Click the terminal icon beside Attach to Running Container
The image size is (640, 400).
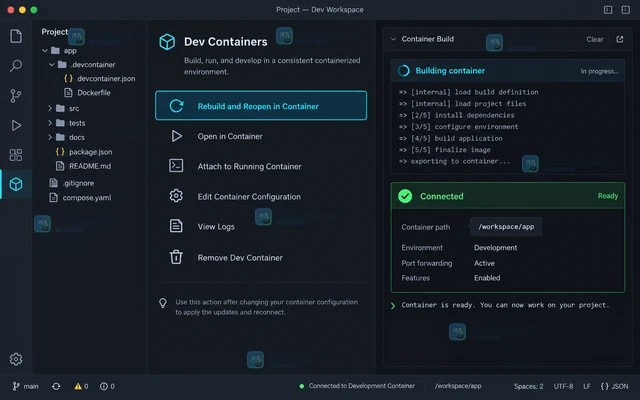click(176, 166)
